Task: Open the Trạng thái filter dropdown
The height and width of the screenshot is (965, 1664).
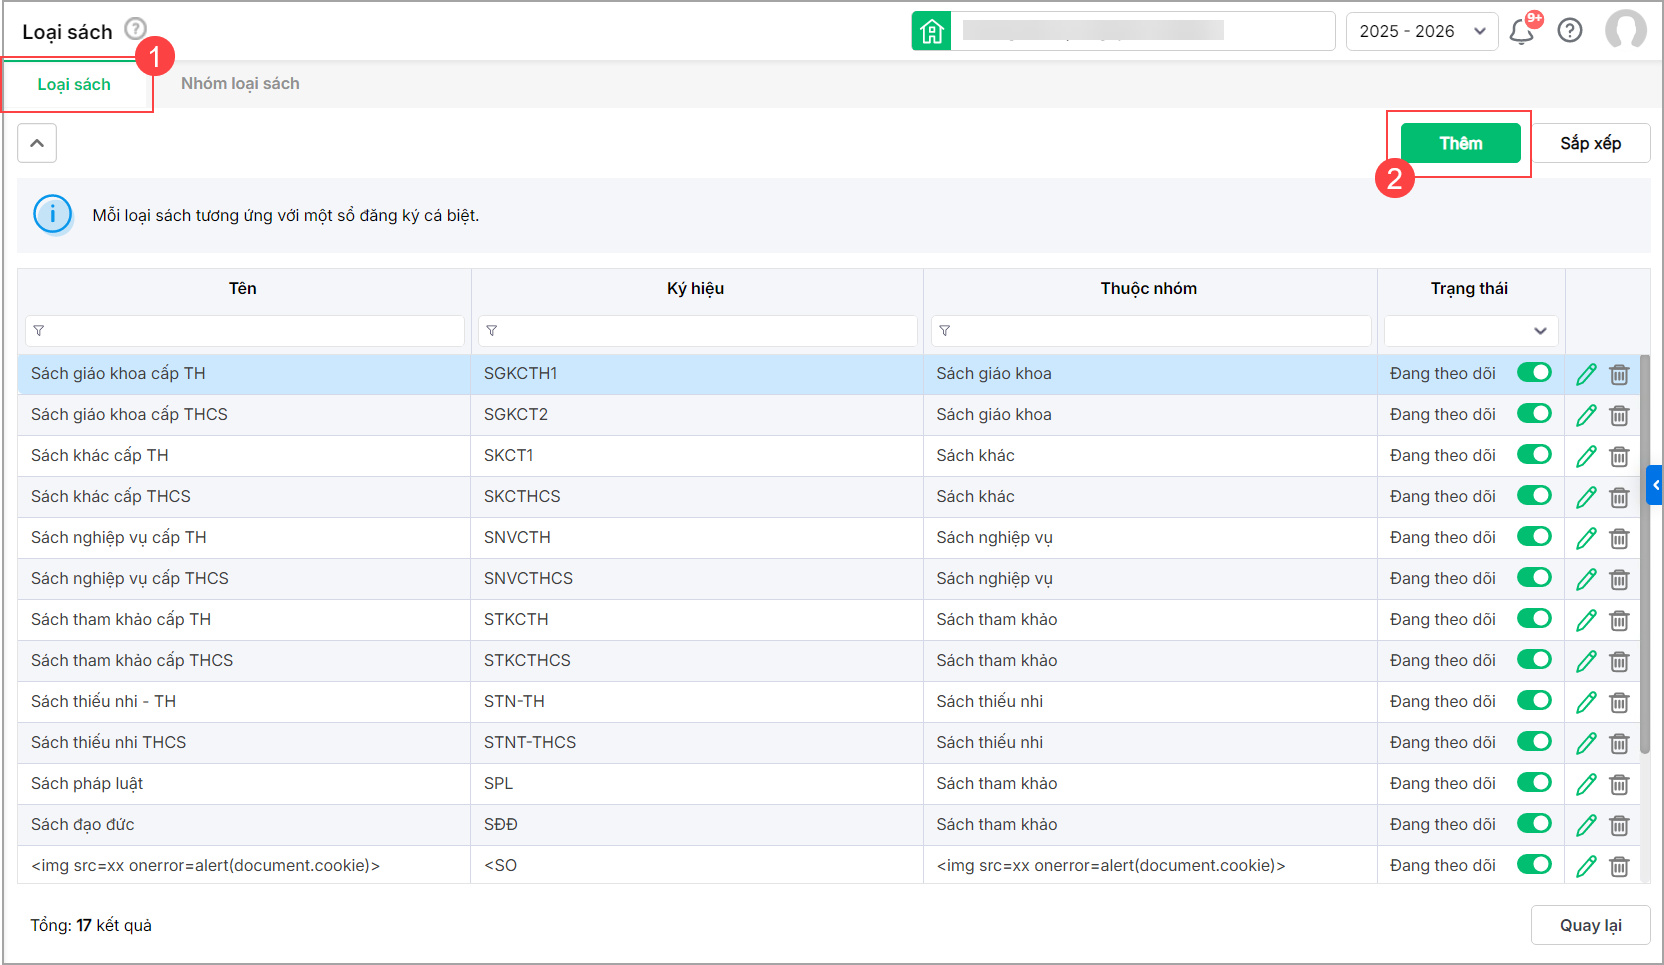Action: tap(1470, 331)
